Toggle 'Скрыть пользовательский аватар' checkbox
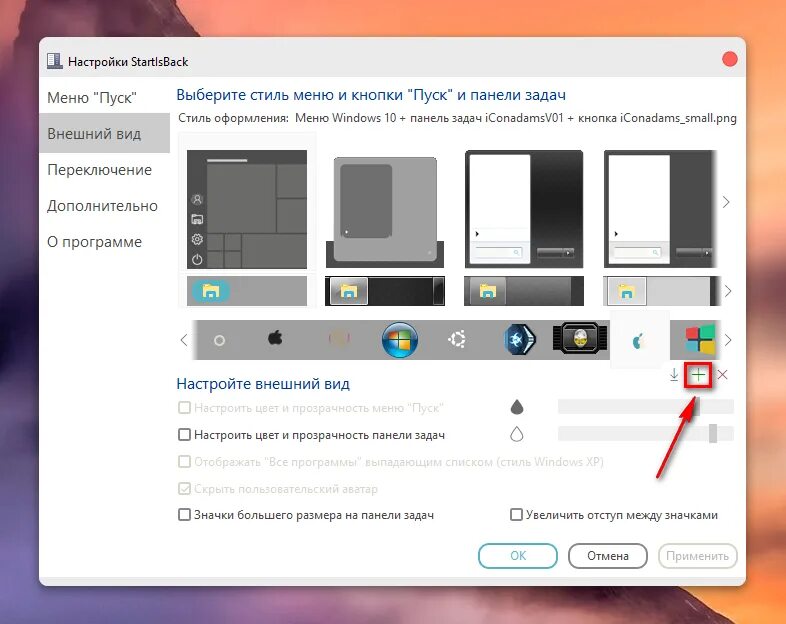 click(184, 488)
